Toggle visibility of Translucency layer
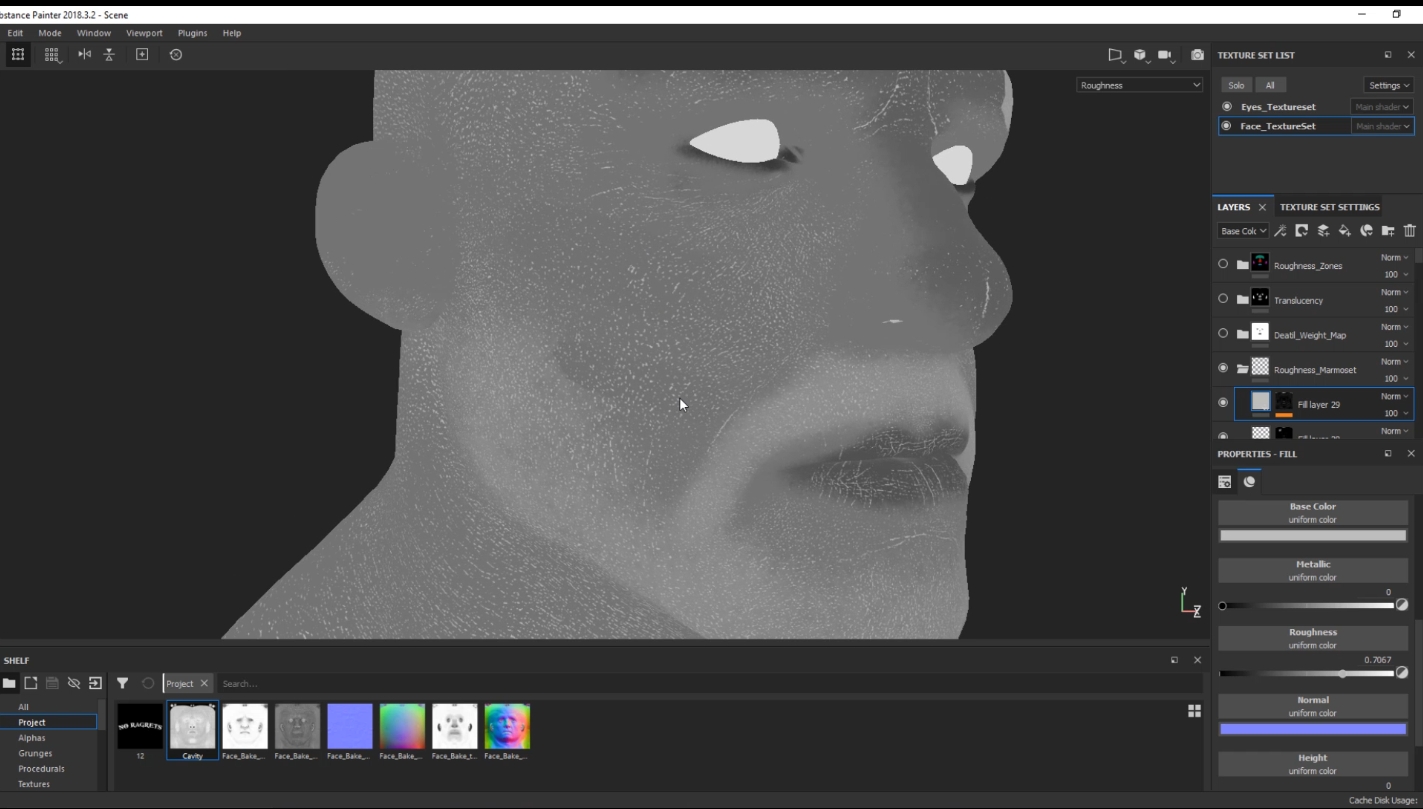 1223,298
